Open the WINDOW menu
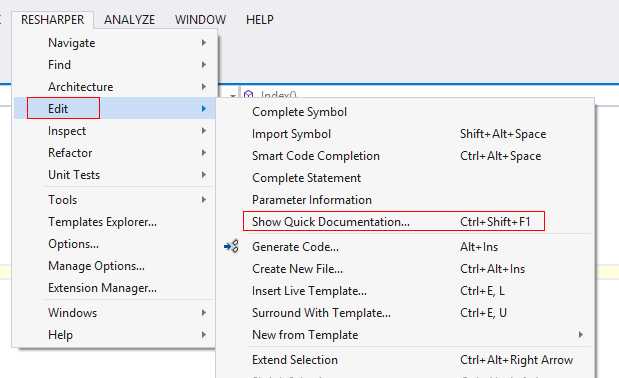 coord(201,19)
